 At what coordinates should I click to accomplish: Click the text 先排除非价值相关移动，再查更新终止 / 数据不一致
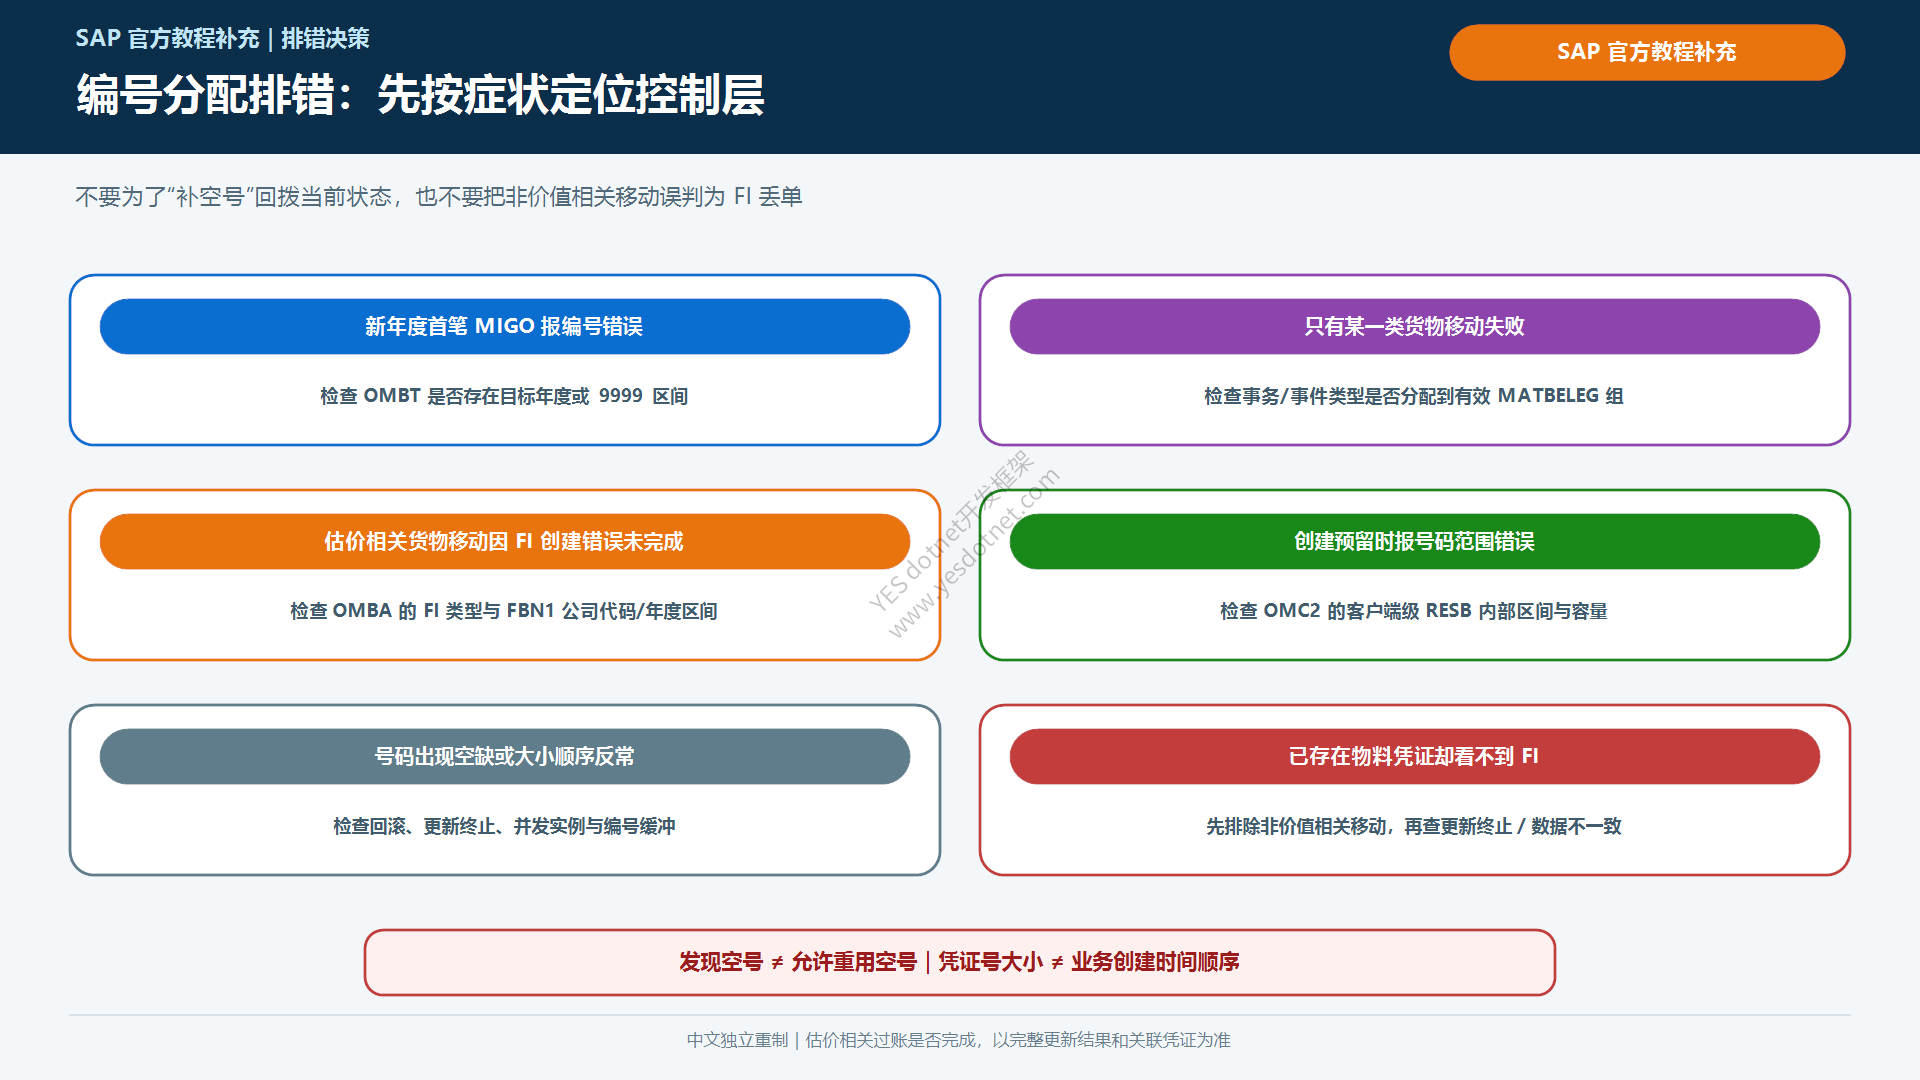[1414, 826]
